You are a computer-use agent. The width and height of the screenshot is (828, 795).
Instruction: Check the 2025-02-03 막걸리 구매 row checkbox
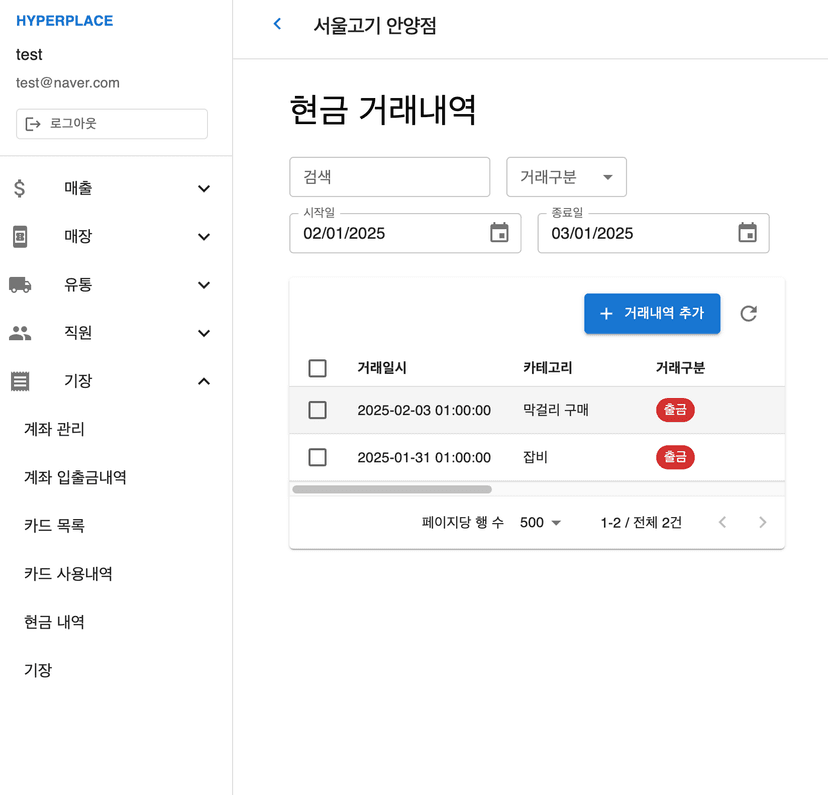(x=318, y=410)
